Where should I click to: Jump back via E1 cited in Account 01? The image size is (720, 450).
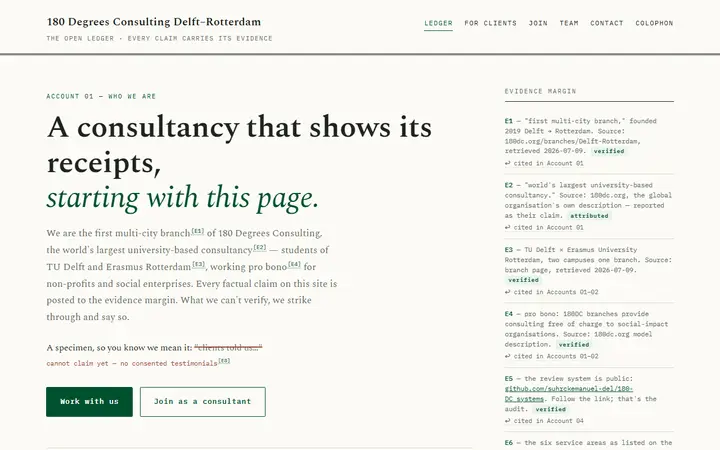pos(544,163)
